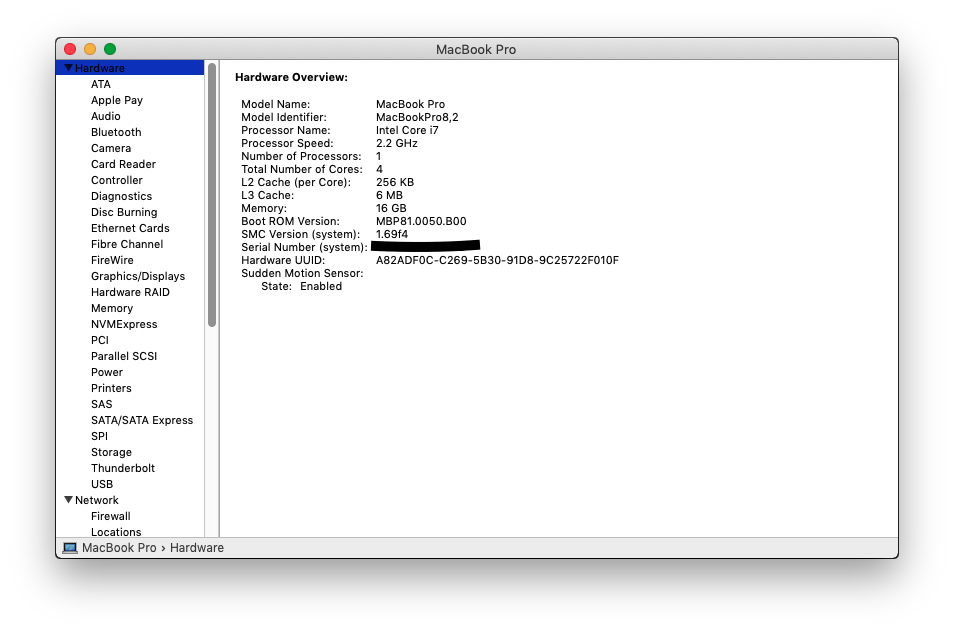Viewport: 954px width, 632px height.
Task: Click the L3 Cache value 6 MB
Action: (389, 195)
